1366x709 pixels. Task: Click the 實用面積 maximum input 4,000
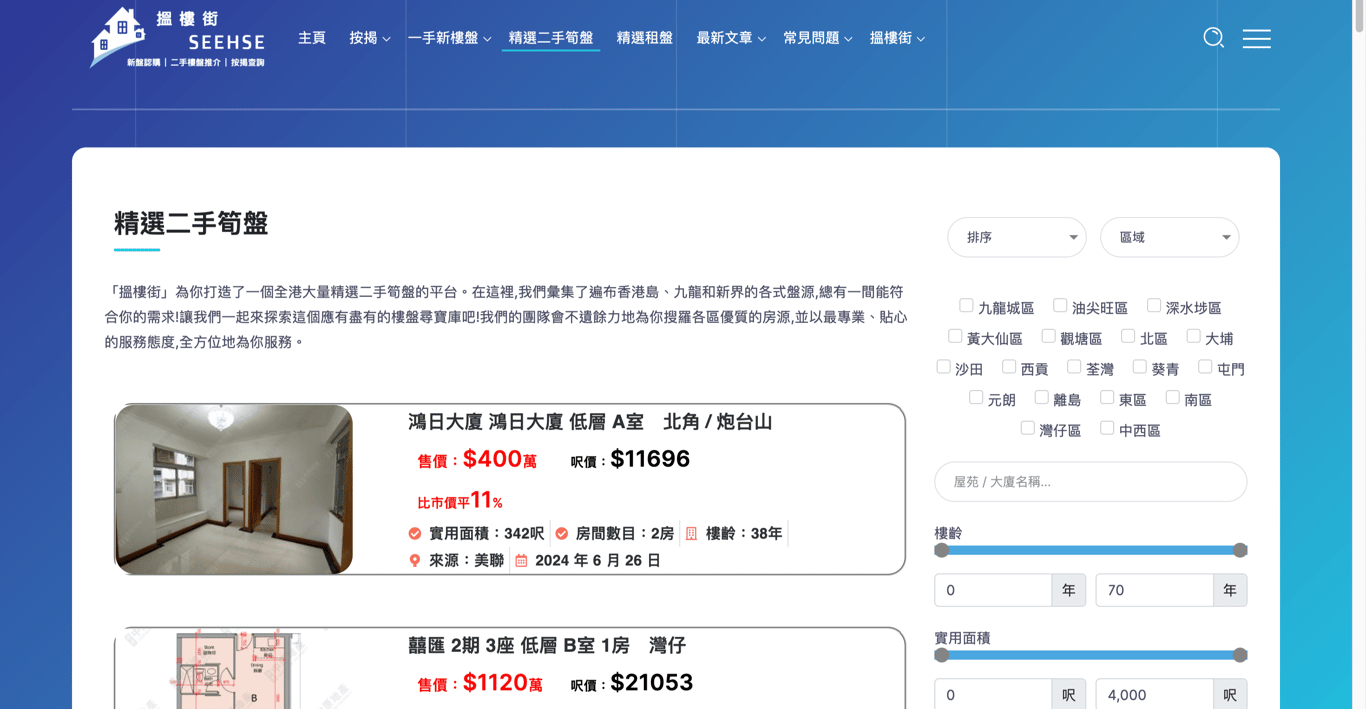(x=1154, y=695)
